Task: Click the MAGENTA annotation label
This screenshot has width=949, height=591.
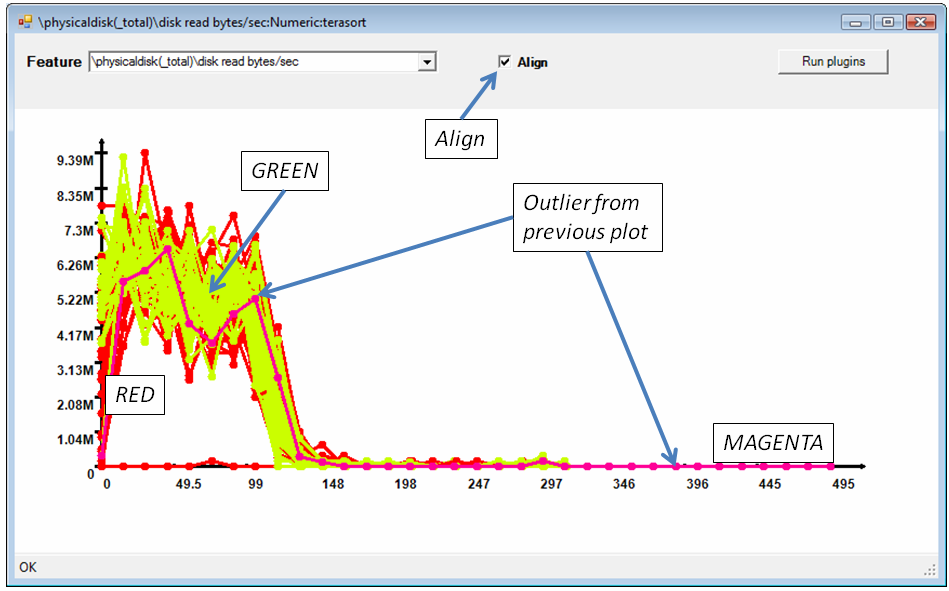Action: coord(773,441)
